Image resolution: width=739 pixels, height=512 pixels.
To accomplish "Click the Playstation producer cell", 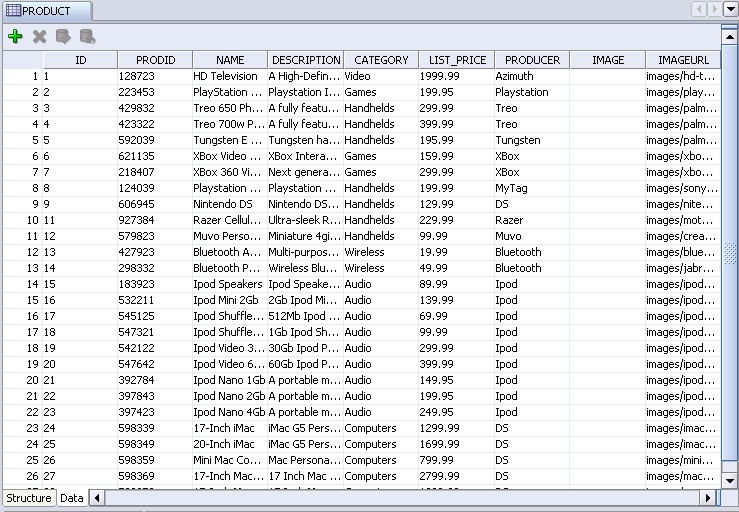I will tap(532, 92).
